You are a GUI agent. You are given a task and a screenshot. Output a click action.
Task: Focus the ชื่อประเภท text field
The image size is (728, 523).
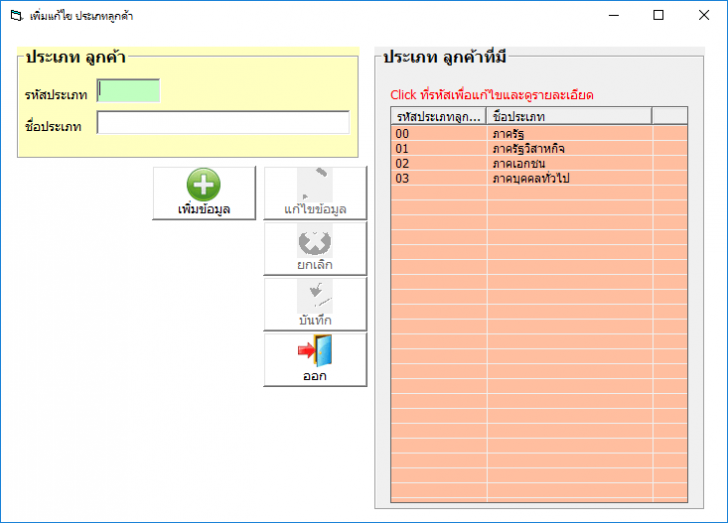(223, 122)
